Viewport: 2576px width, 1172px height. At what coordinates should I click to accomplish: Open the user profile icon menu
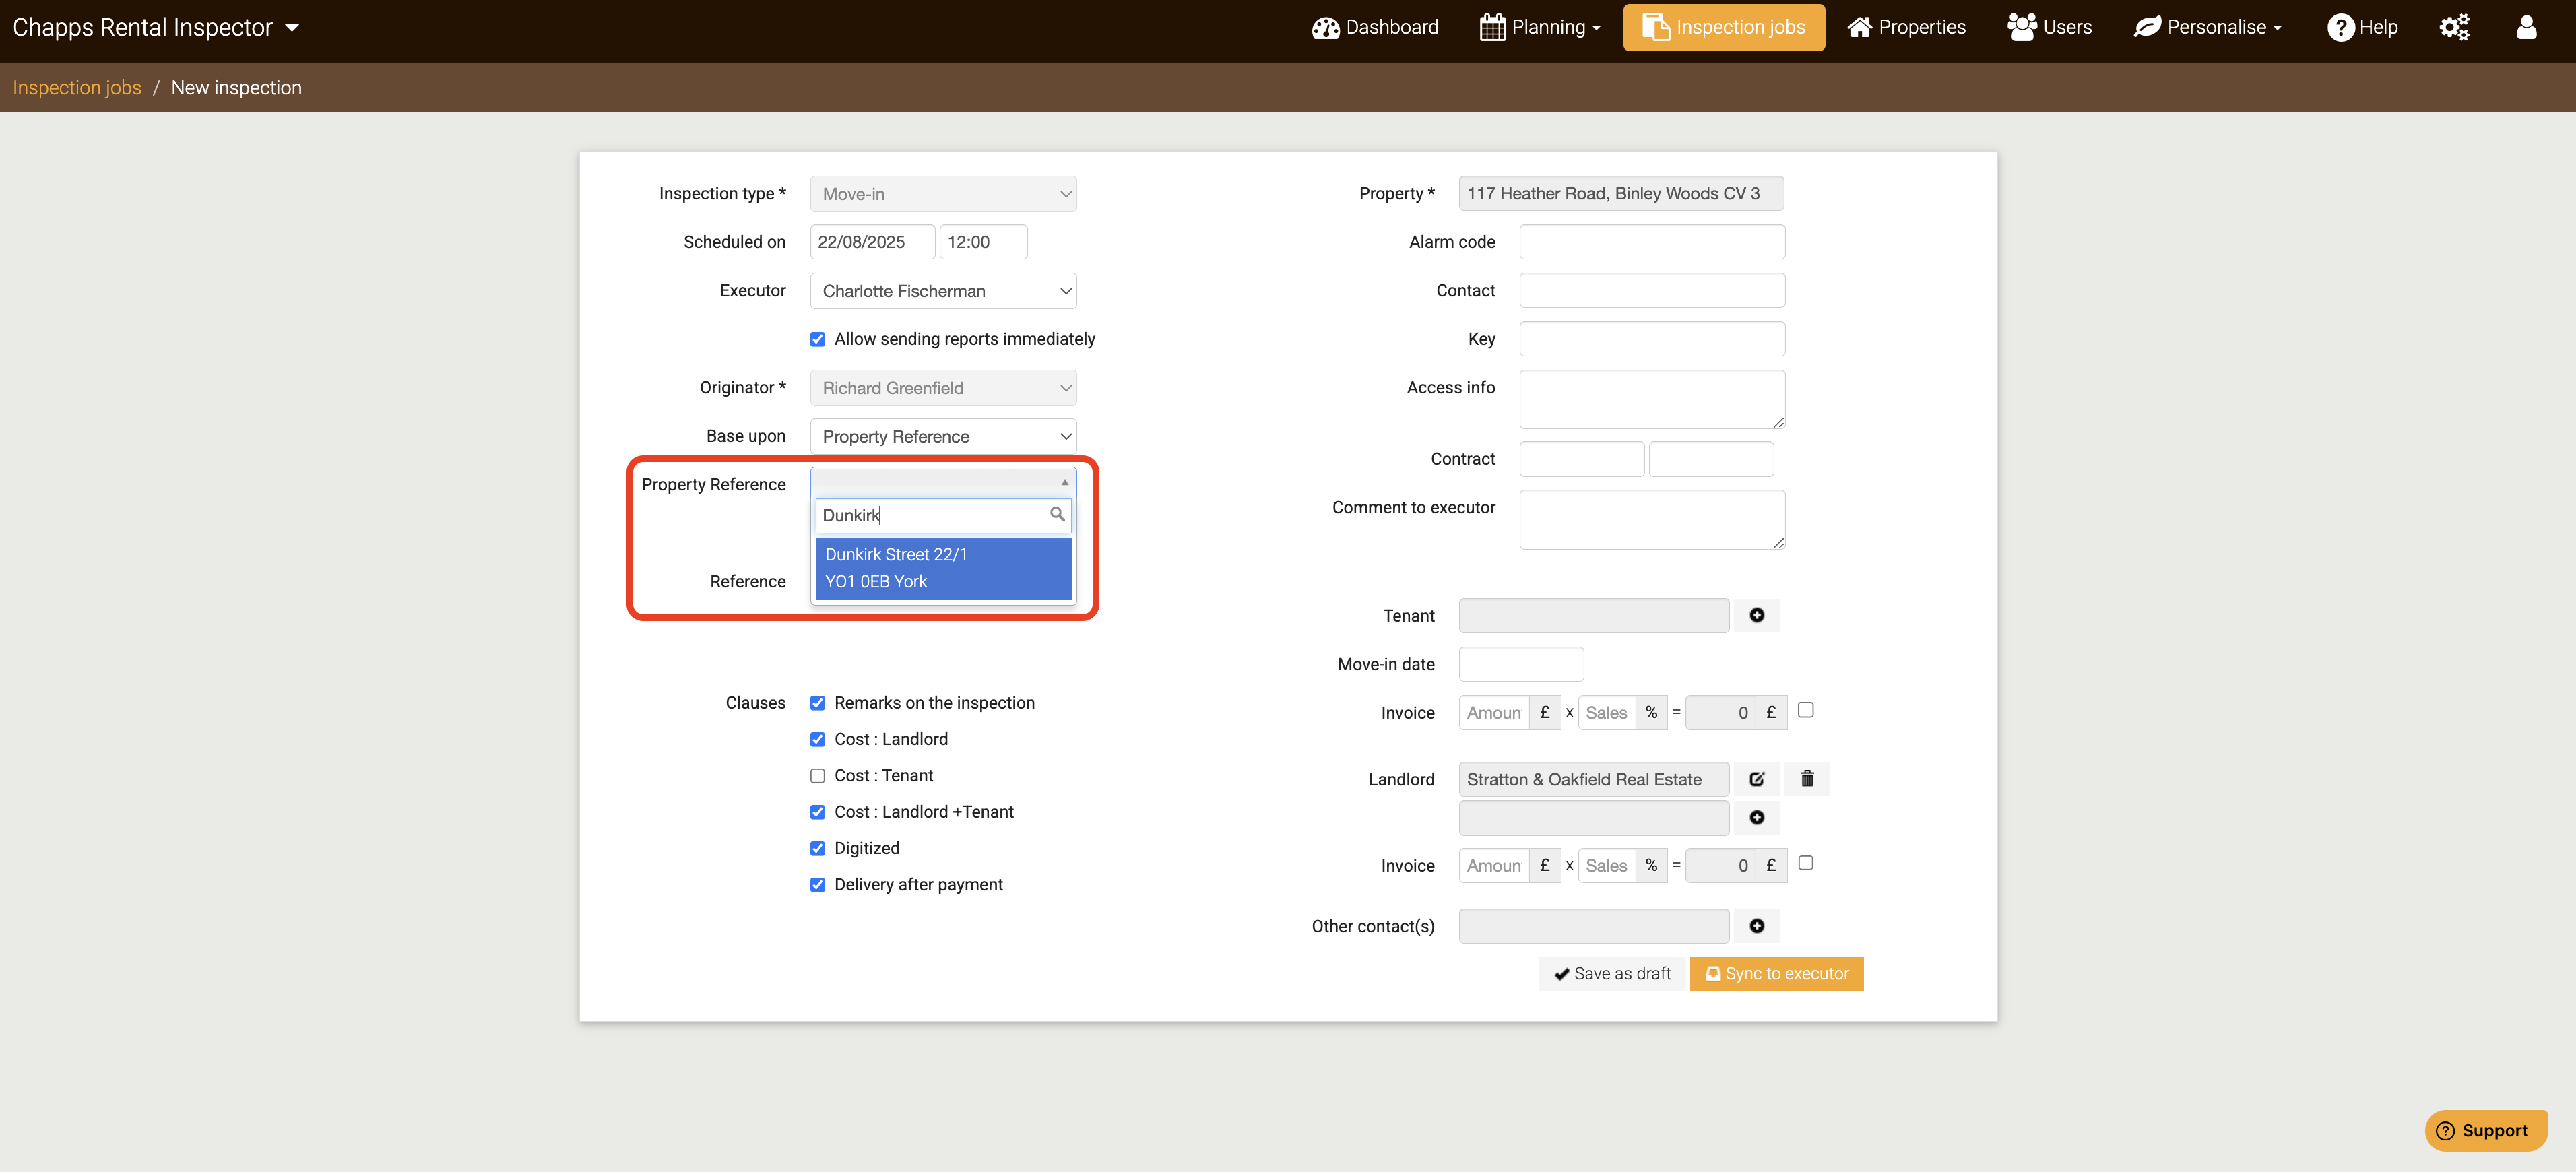coord(2526,27)
